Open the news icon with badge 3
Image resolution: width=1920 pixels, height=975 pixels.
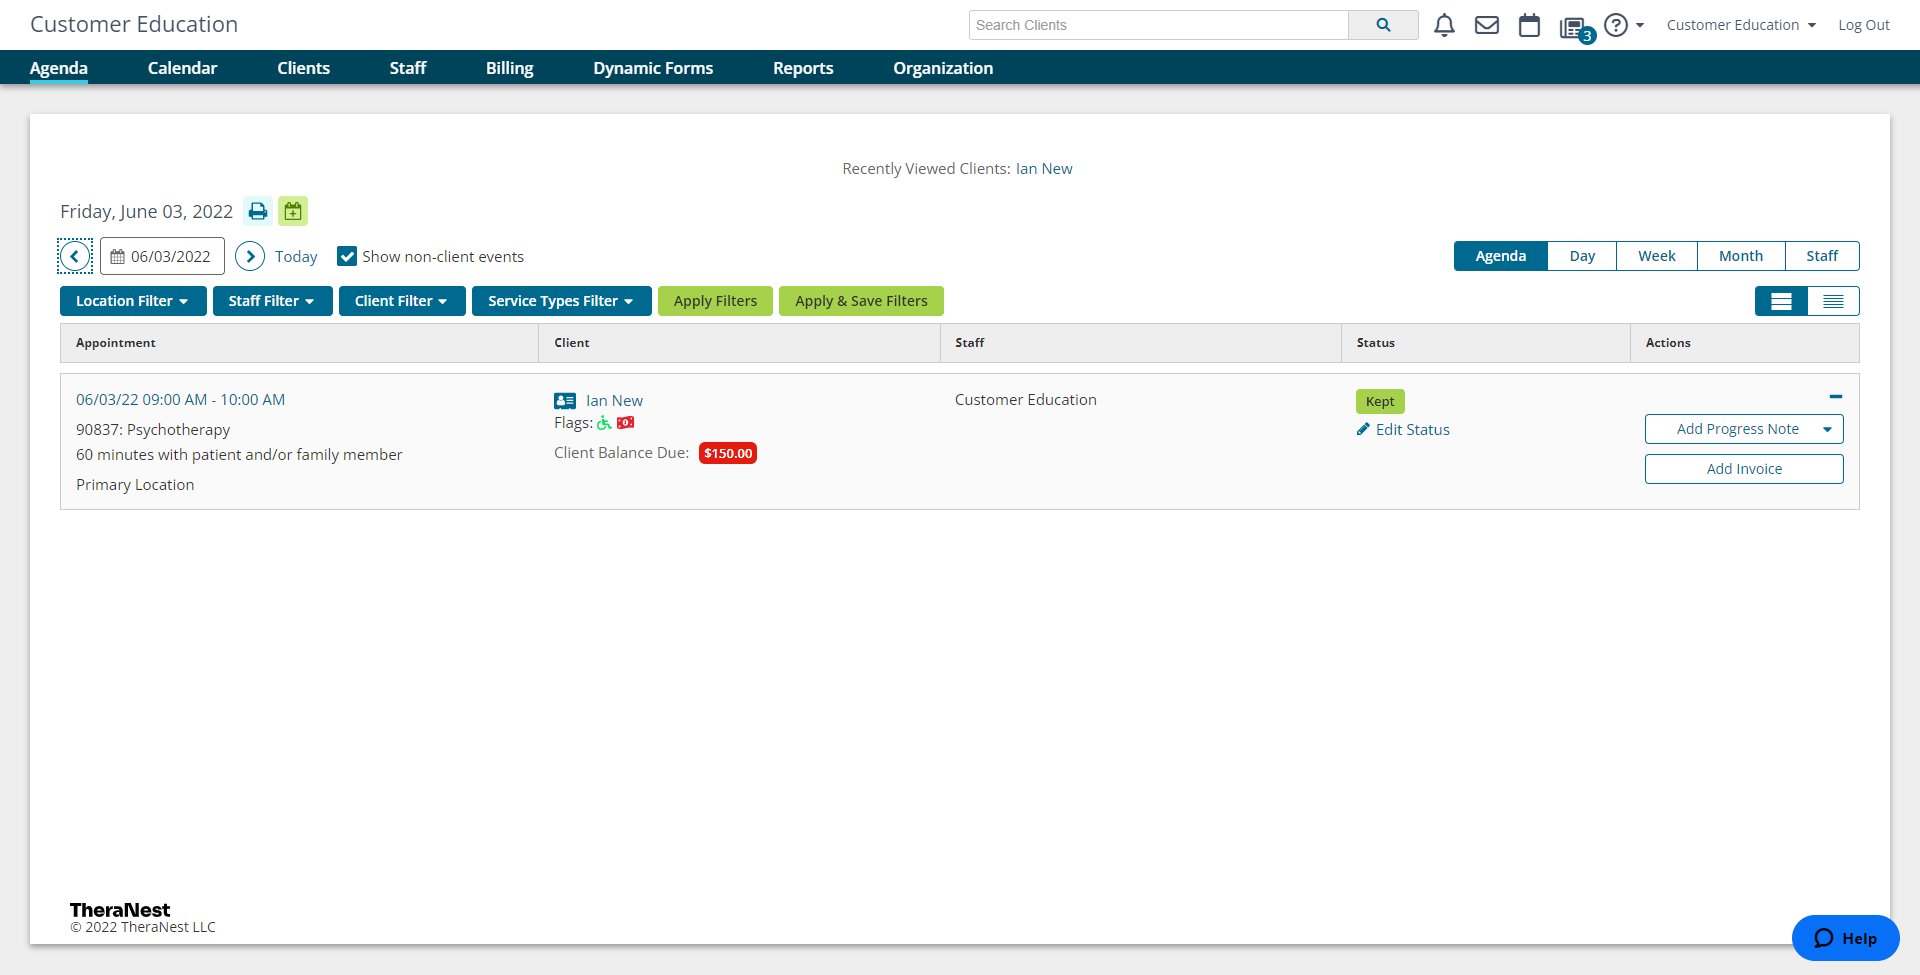(x=1575, y=28)
